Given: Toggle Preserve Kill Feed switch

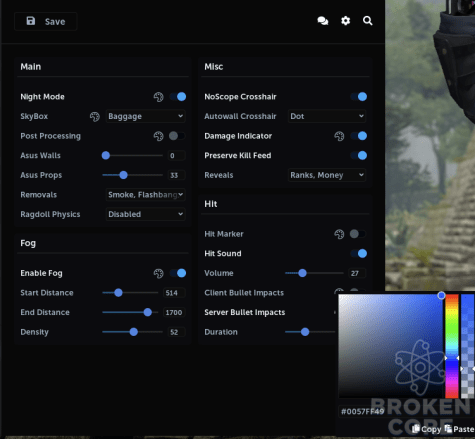Looking at the screenshot, I should 359,155.
